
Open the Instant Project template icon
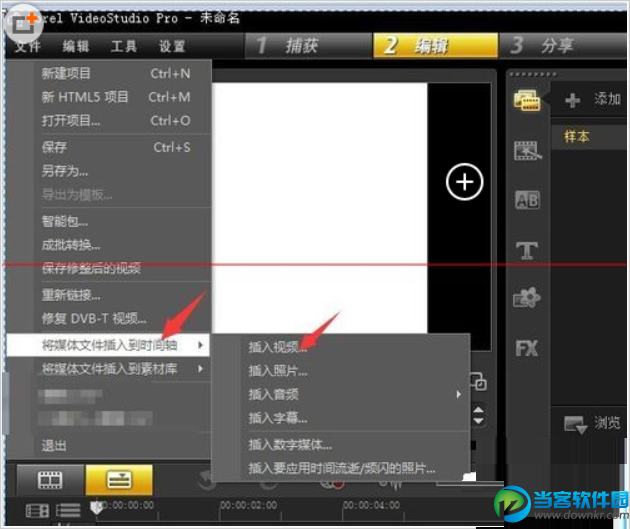tap(528, 151)
